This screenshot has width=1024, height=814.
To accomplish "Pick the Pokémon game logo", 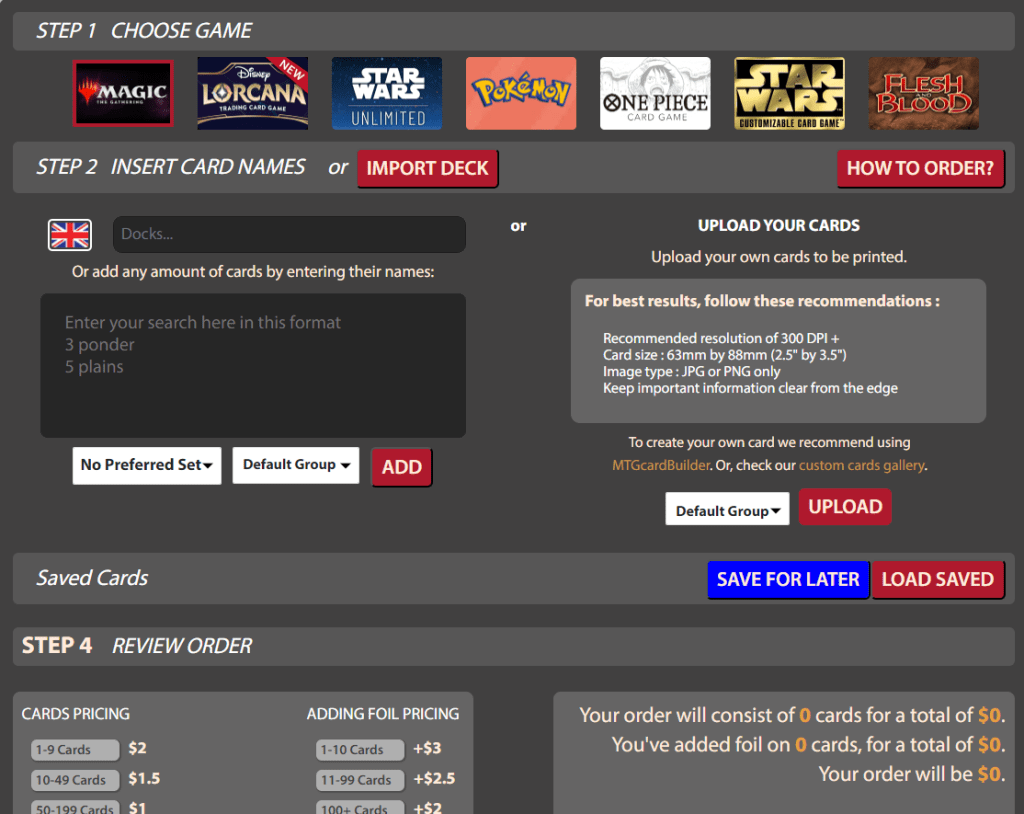I will click(521, 93).
